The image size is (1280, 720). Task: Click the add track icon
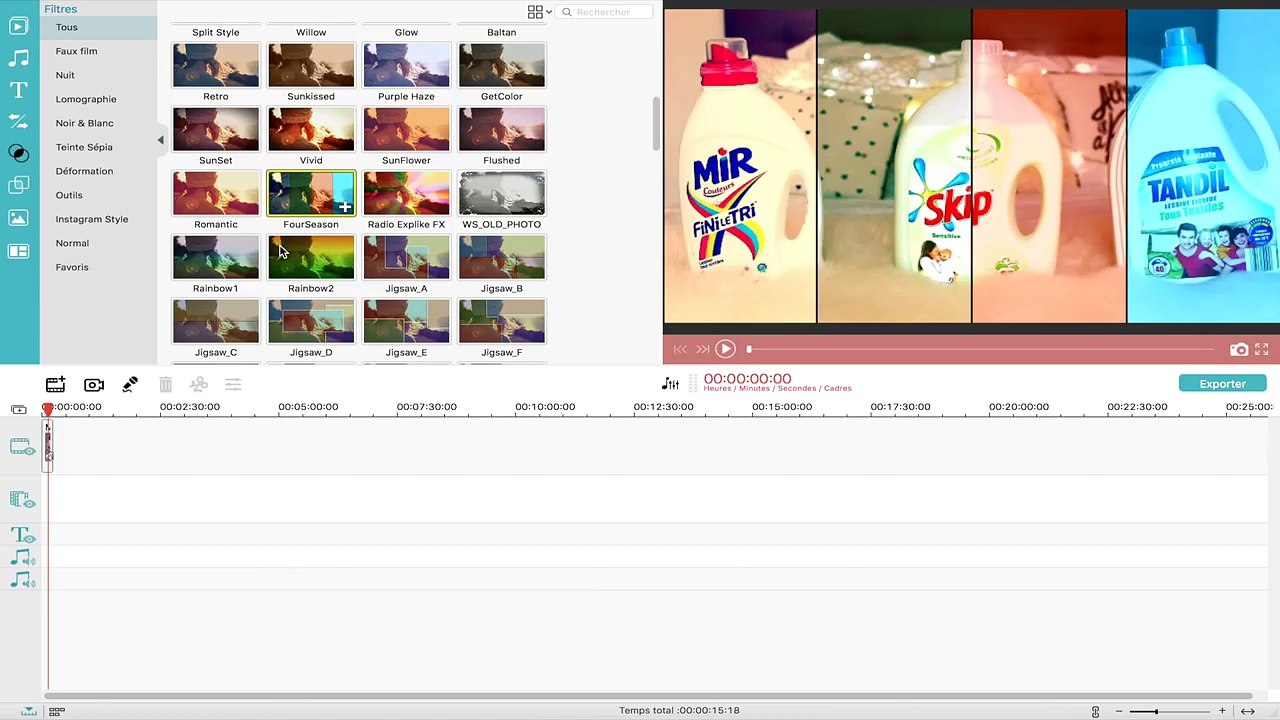pyautogui.click(x=19, y=409)
